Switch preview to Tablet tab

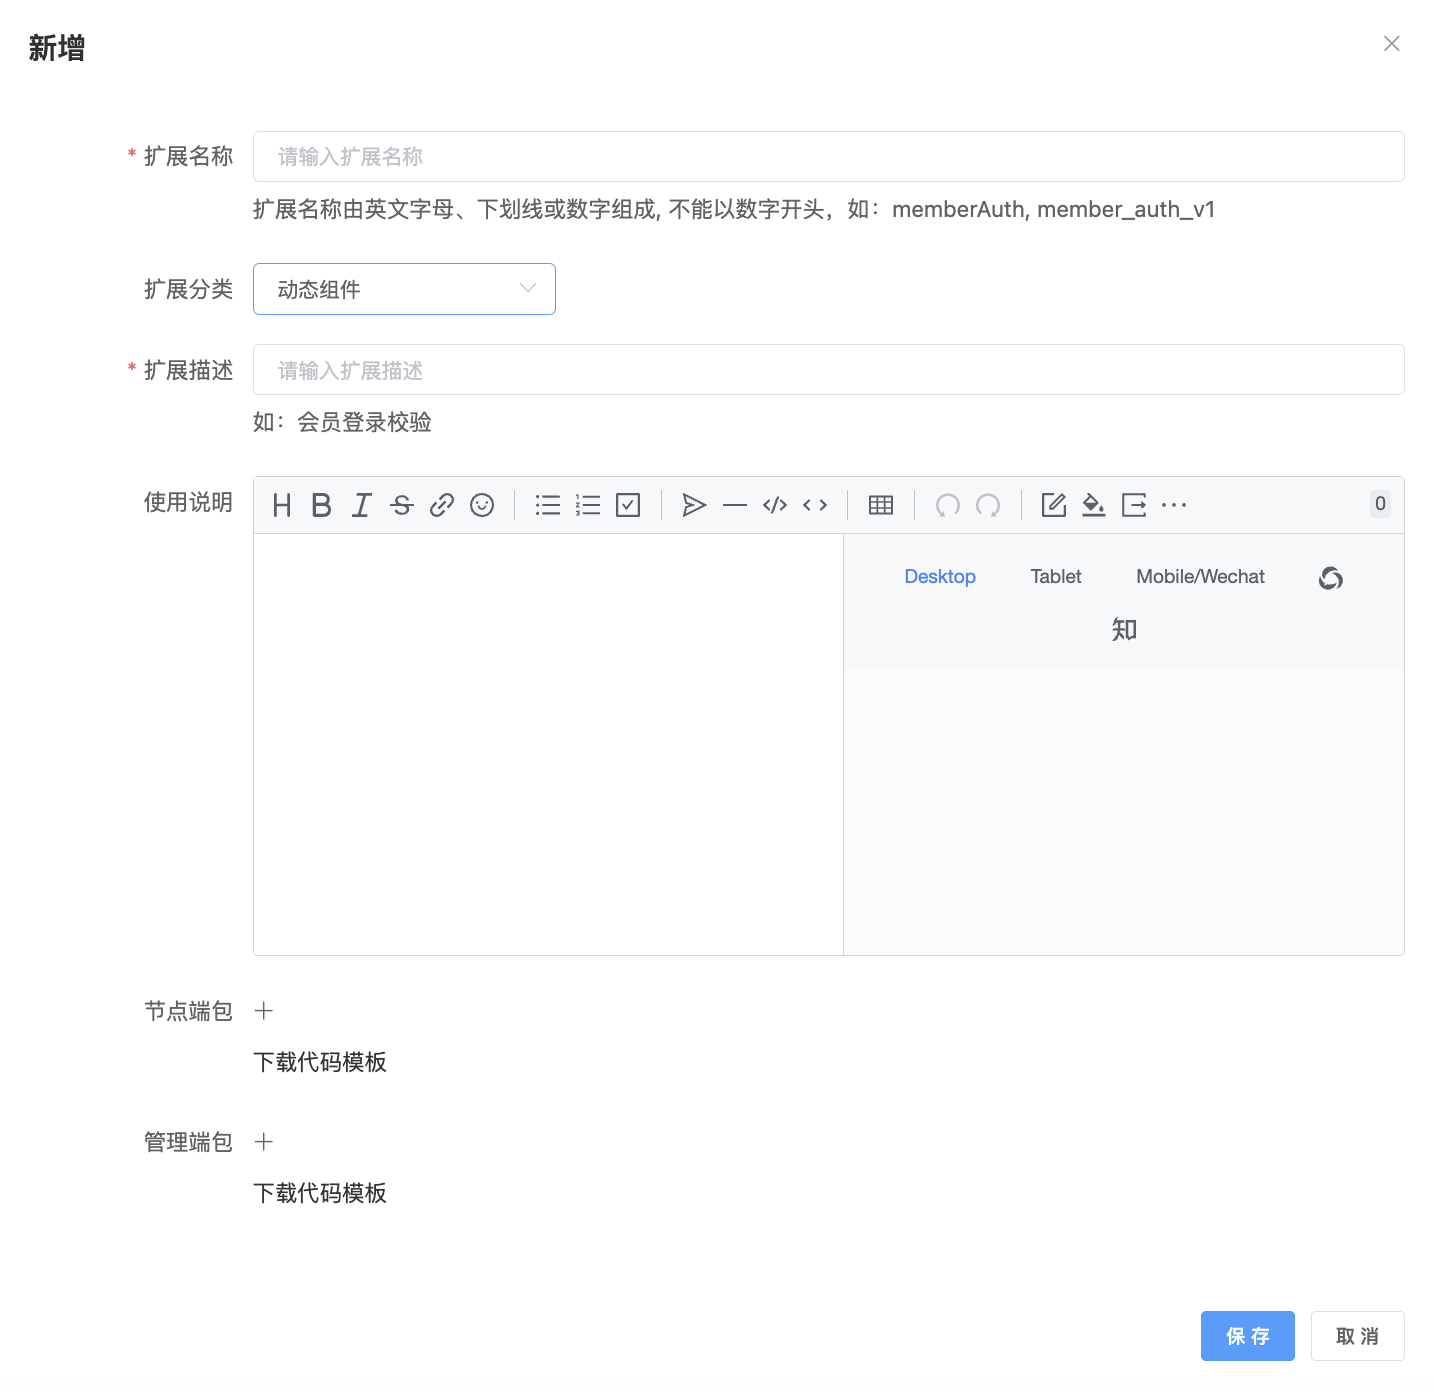[x=1056, y=577]
